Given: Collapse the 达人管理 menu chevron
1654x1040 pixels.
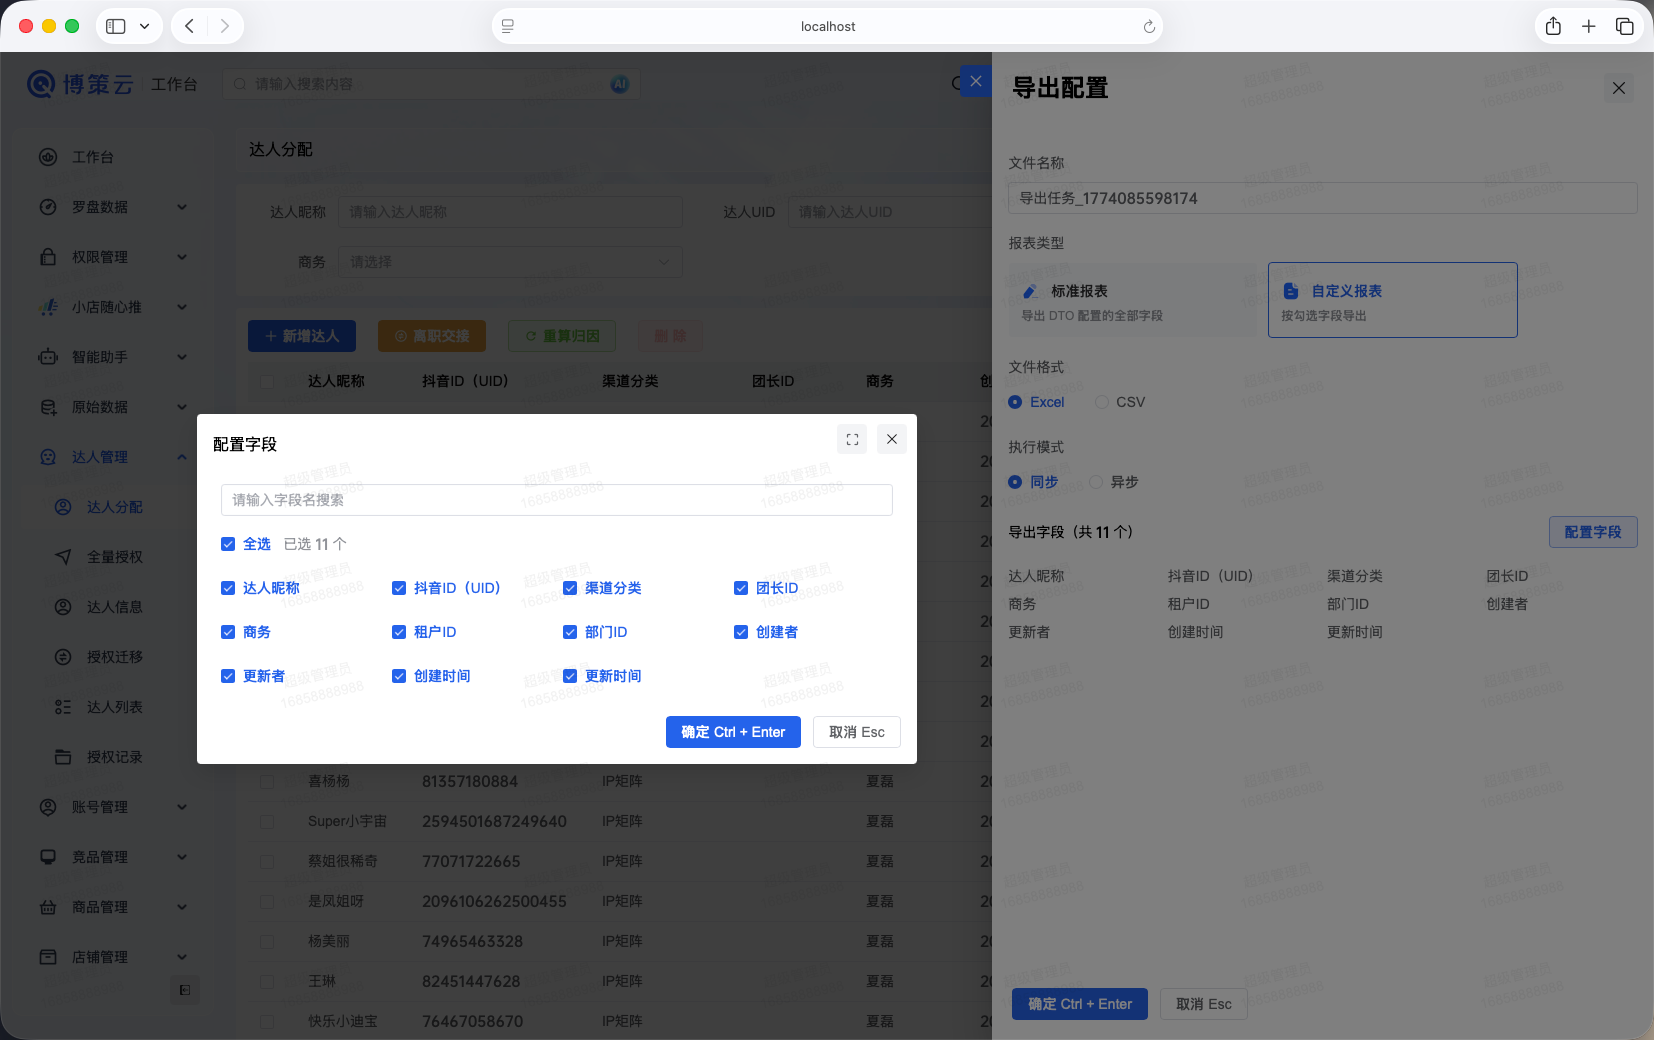Looking at the screenshot, I should [182, 457].
